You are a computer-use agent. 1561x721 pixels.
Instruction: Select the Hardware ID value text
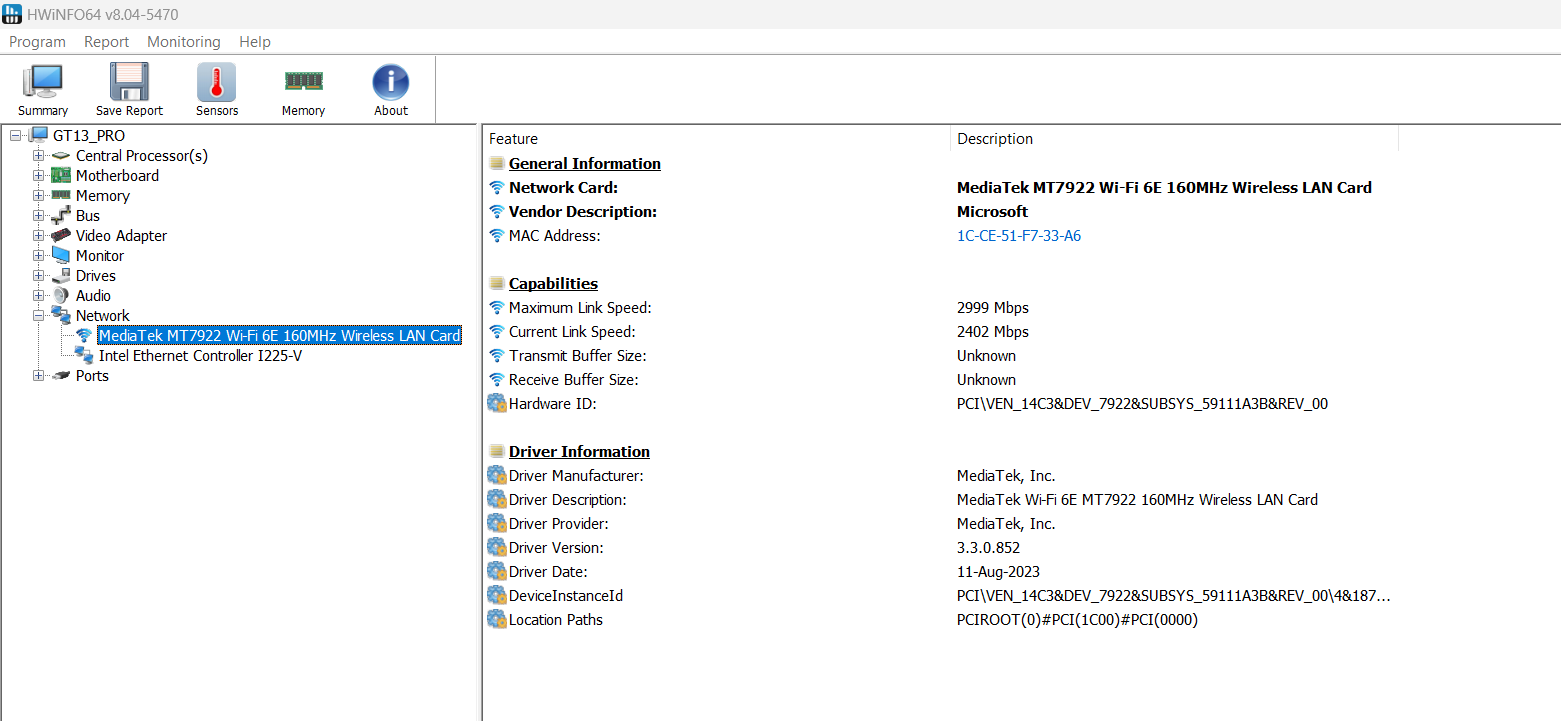pos(1142,404)
